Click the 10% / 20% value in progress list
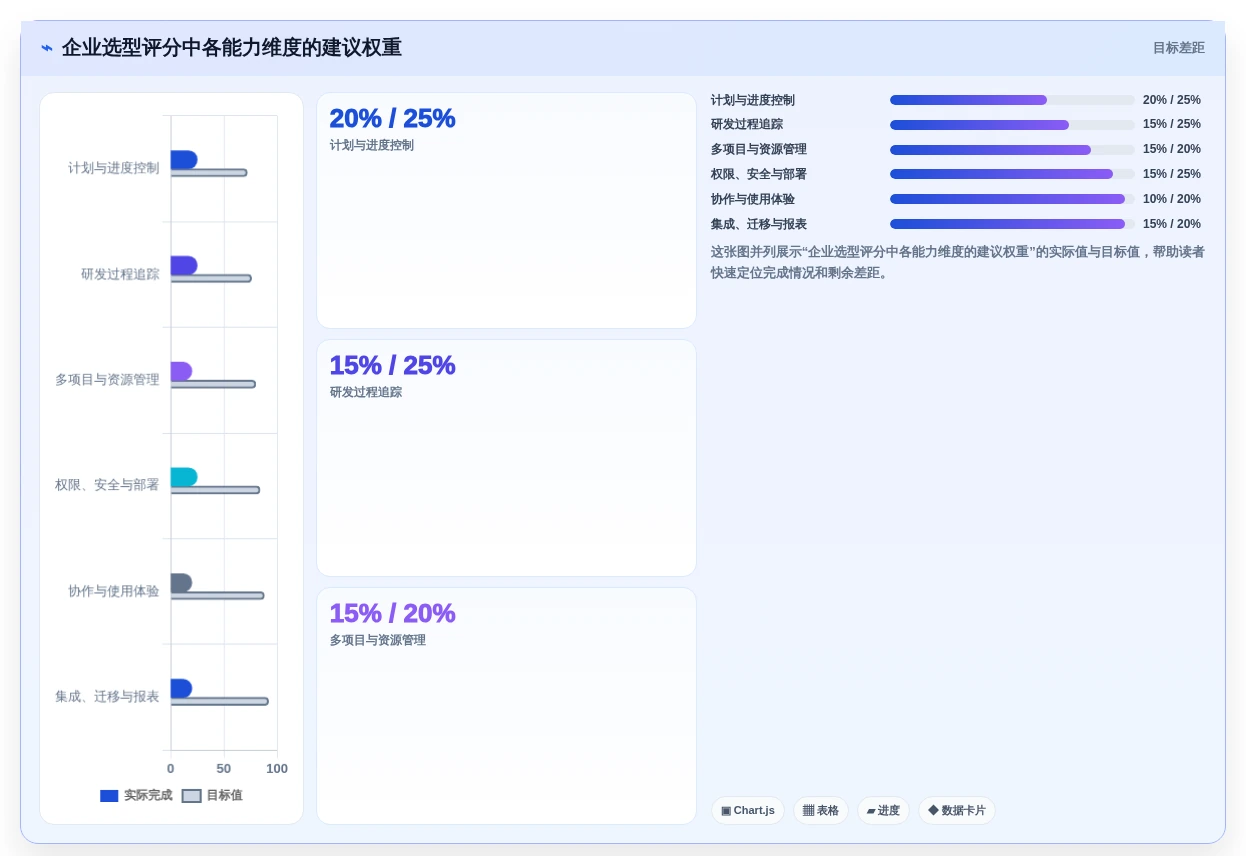The width and height of the screenshot is (1246, 856). coord(1172,199)
